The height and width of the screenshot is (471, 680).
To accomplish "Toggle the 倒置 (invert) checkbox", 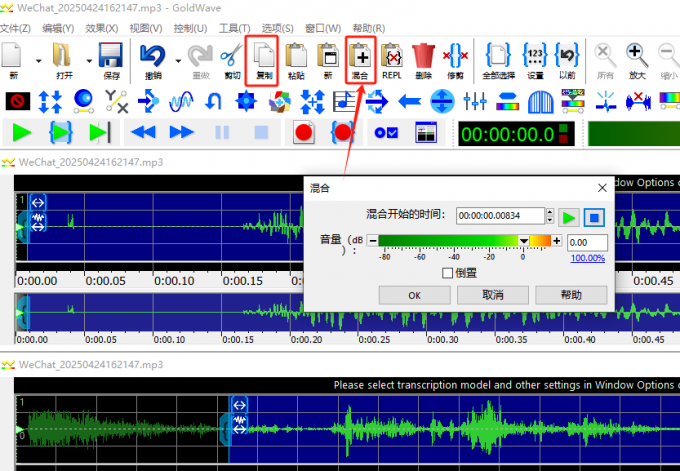I will pos(448,273).
